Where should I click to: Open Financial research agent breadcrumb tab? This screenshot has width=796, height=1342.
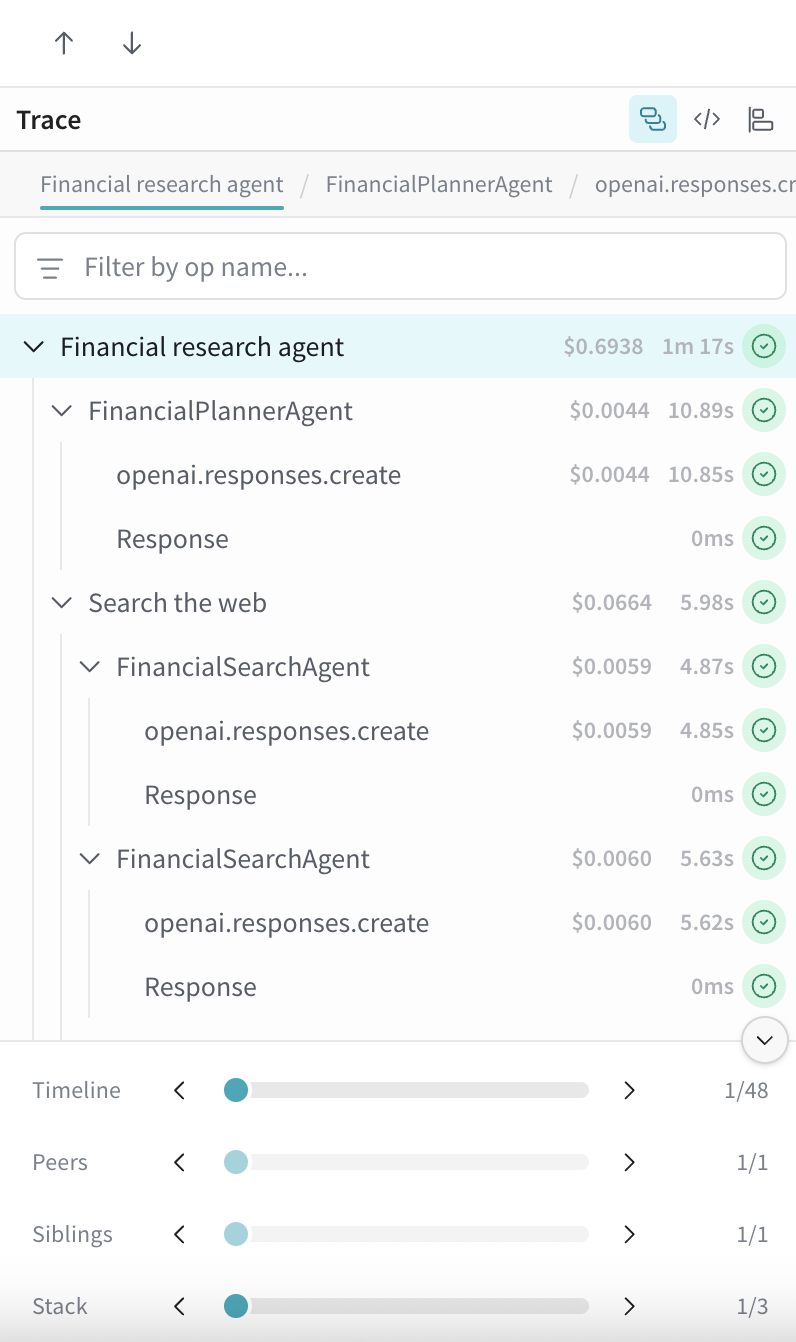click(x=162, y=185)
